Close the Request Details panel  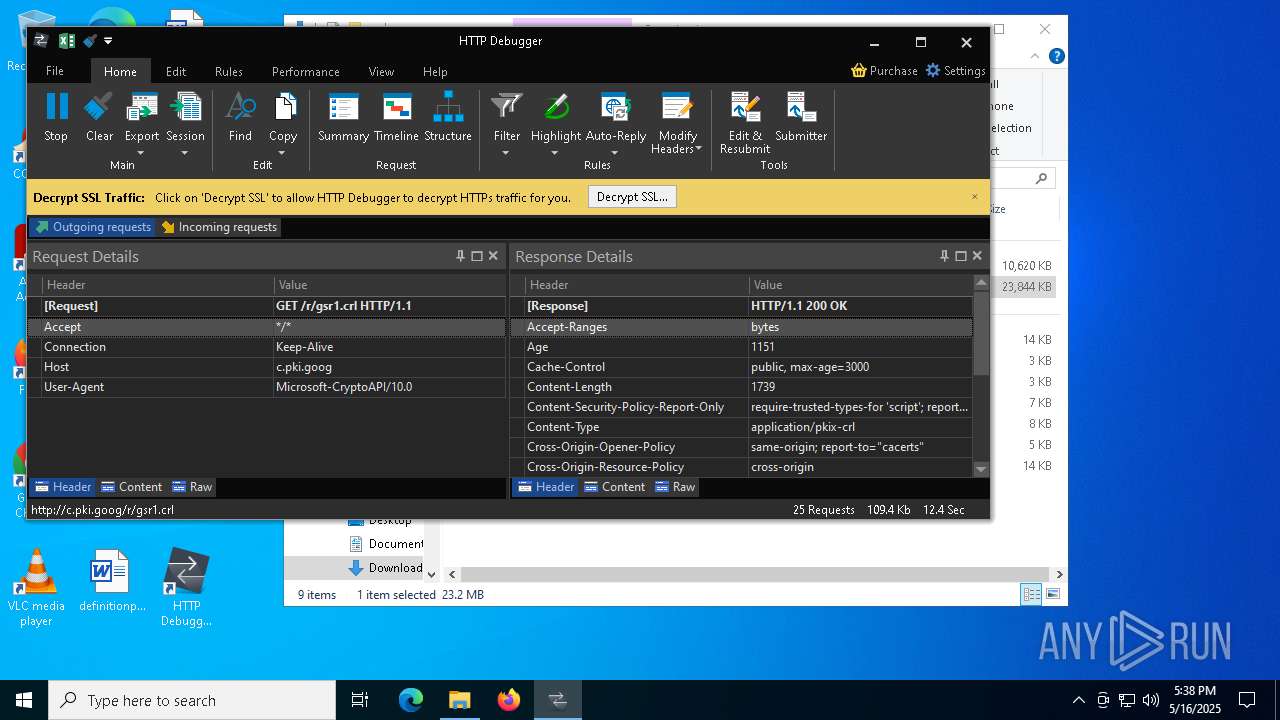(493, 256)
